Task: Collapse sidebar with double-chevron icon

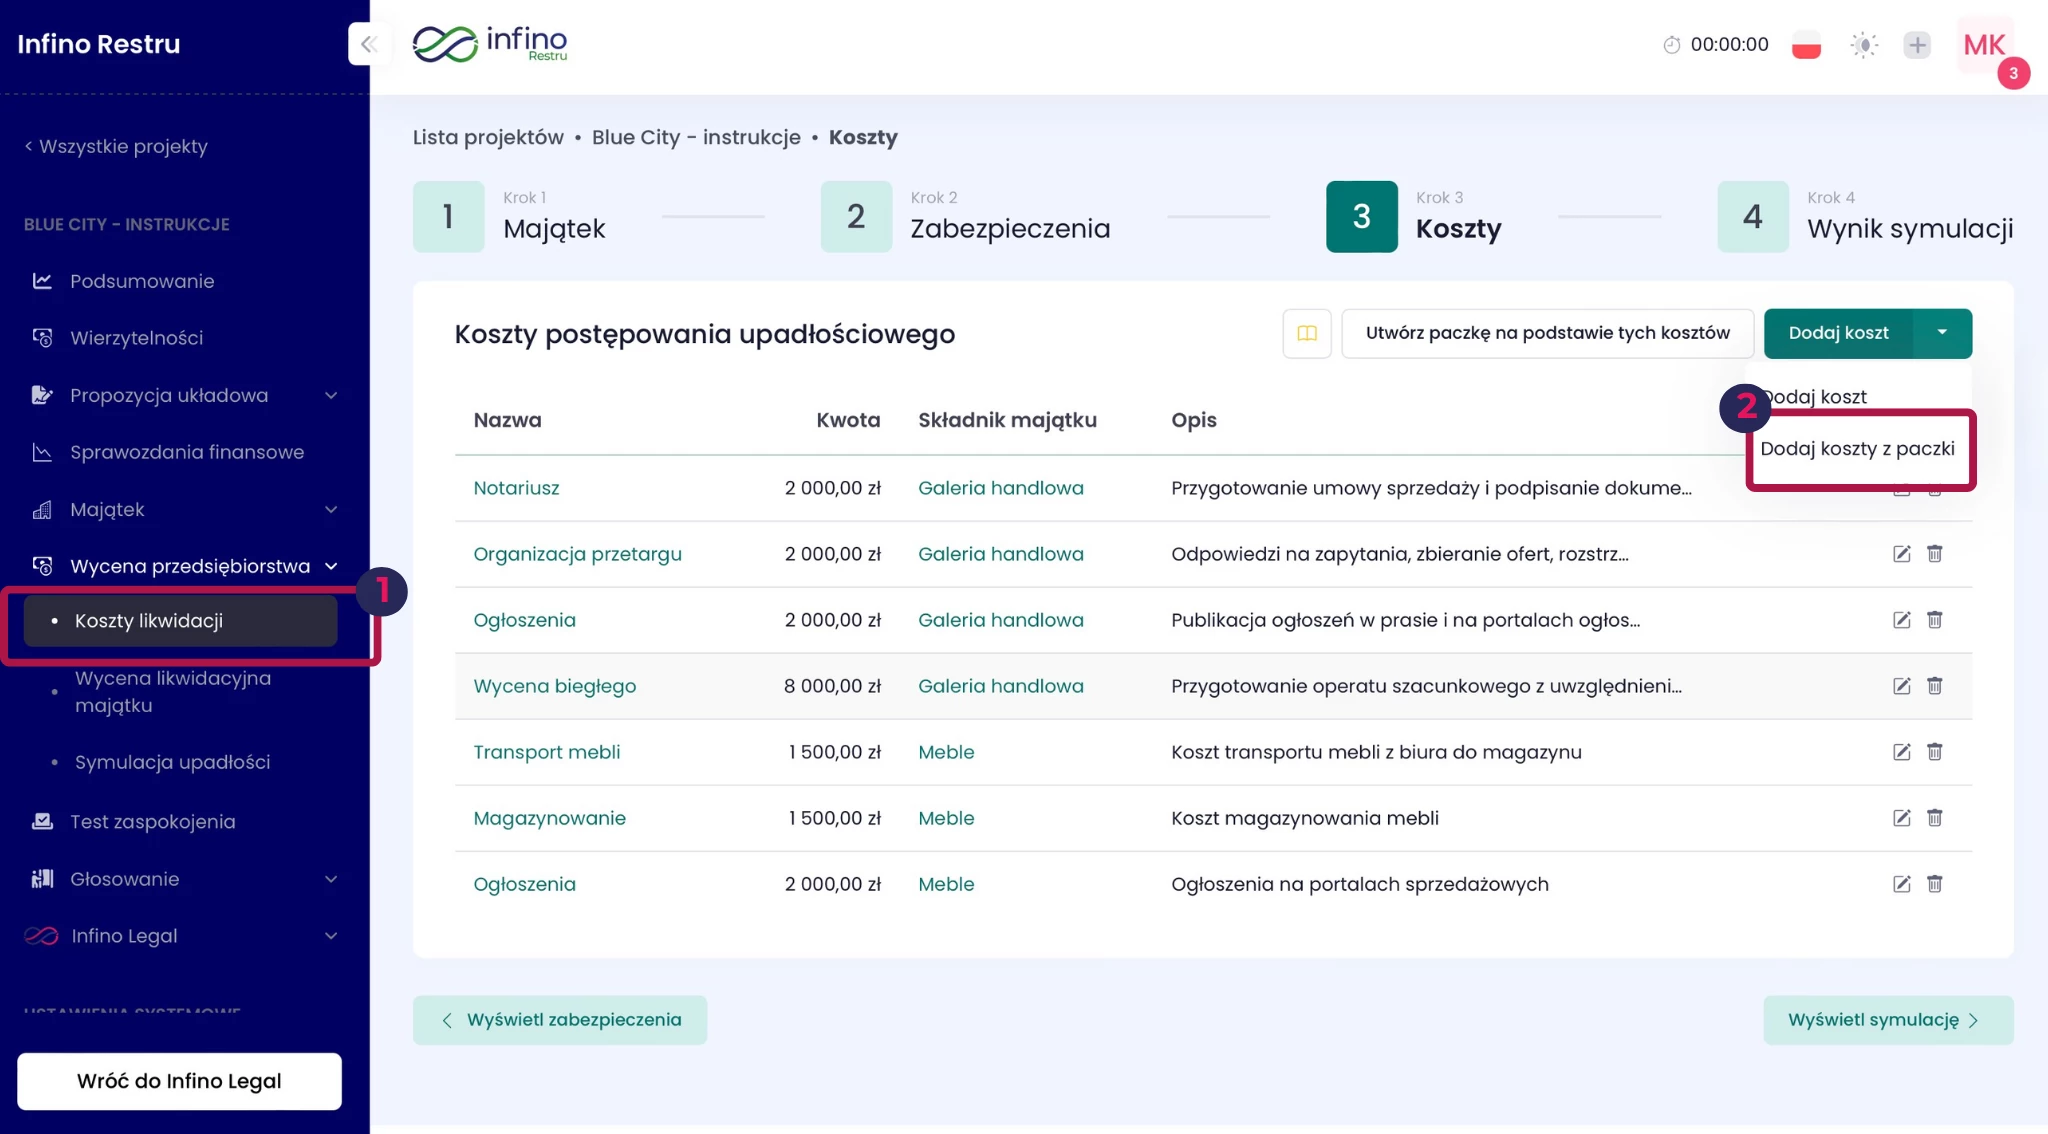Action: tap(368, 44)
